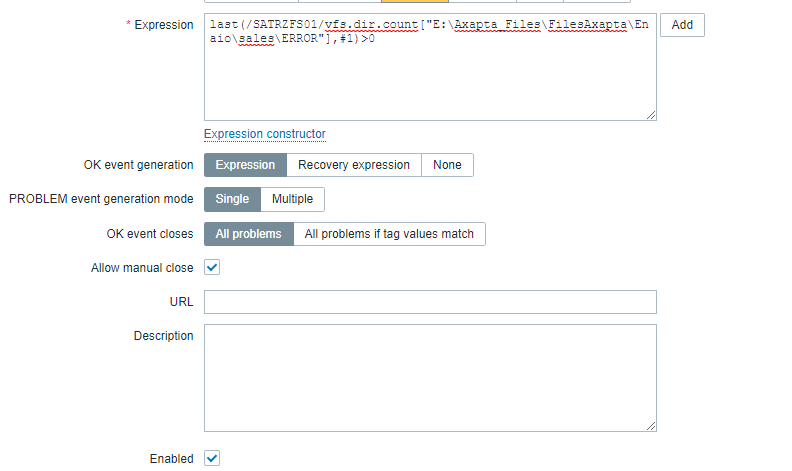This screenshot has width=792, height=471.
Task: Switch PROBLEM event generation to Multiple
Action: [292, 199]
